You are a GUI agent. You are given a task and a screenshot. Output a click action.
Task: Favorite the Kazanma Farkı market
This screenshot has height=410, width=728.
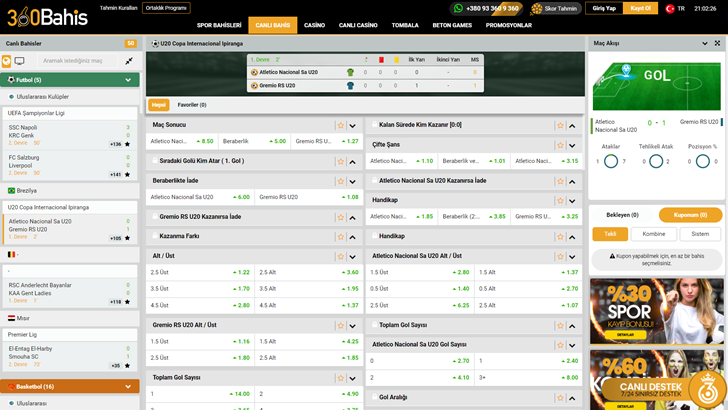(341, 237)
